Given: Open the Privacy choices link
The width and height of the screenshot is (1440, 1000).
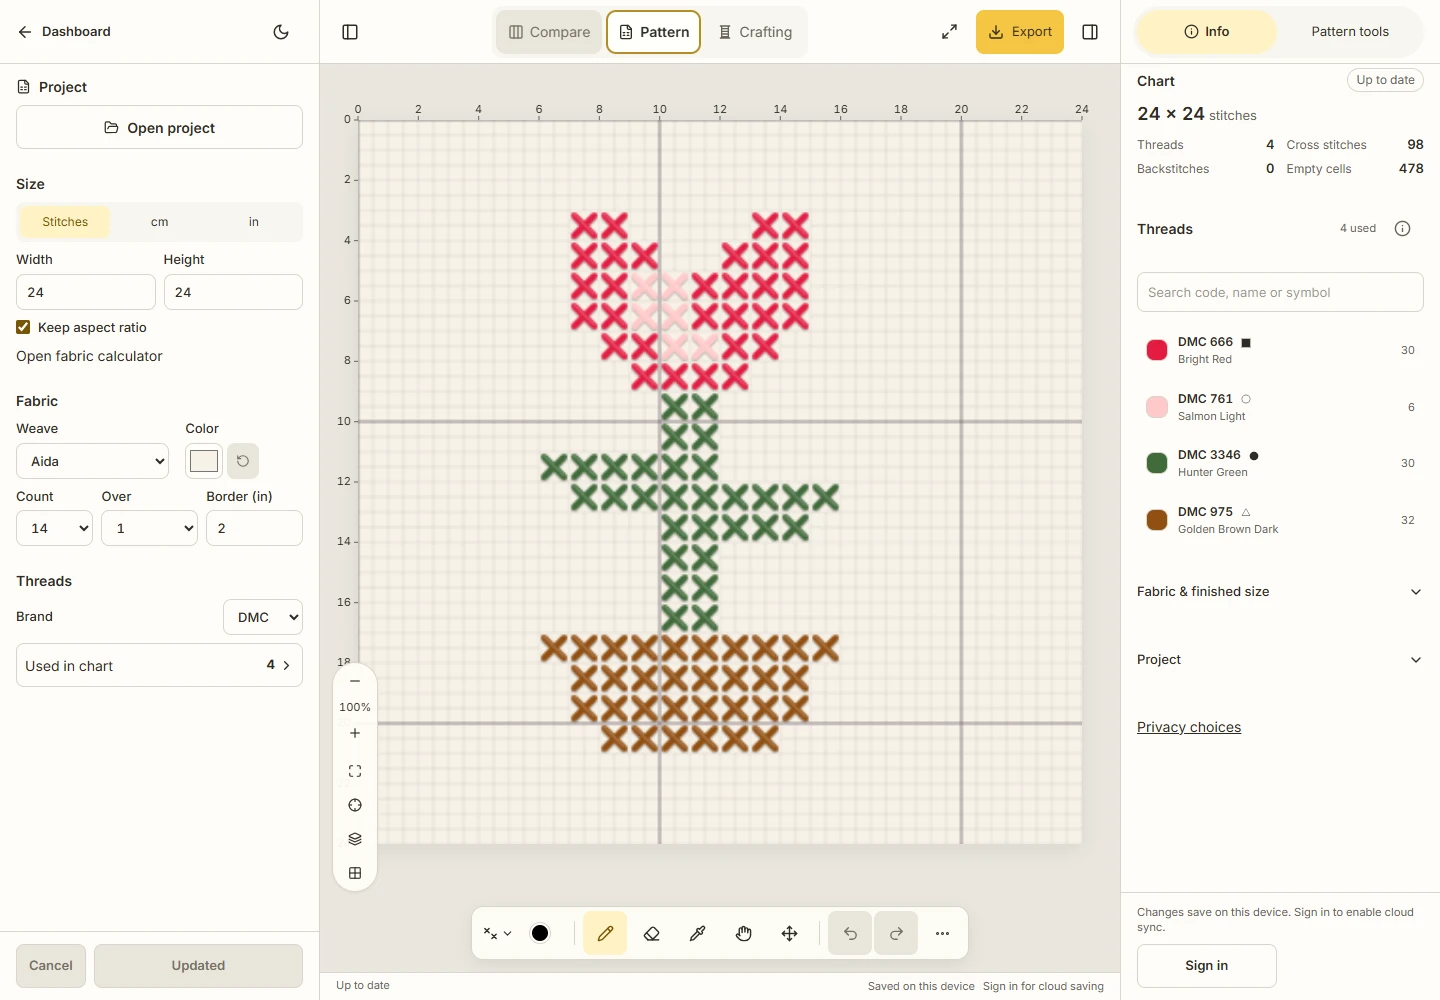Looking at the screenshot, I should tap(1189, 727).
